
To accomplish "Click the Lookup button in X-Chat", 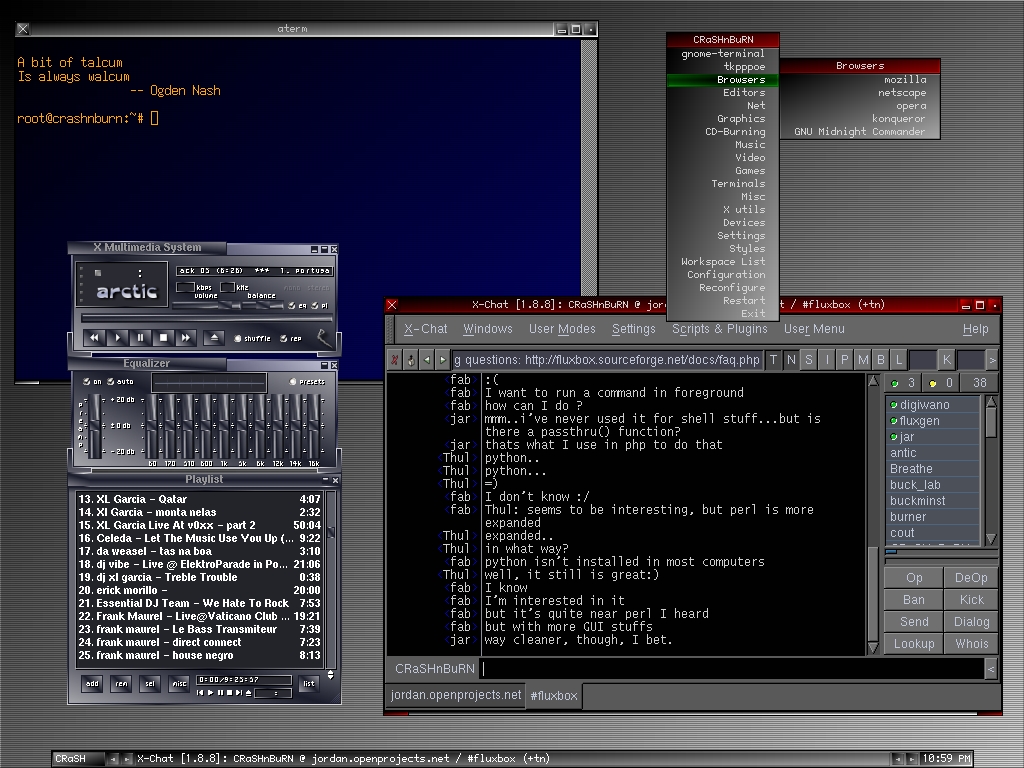I will pyautogui.click(x=914, y=644).
